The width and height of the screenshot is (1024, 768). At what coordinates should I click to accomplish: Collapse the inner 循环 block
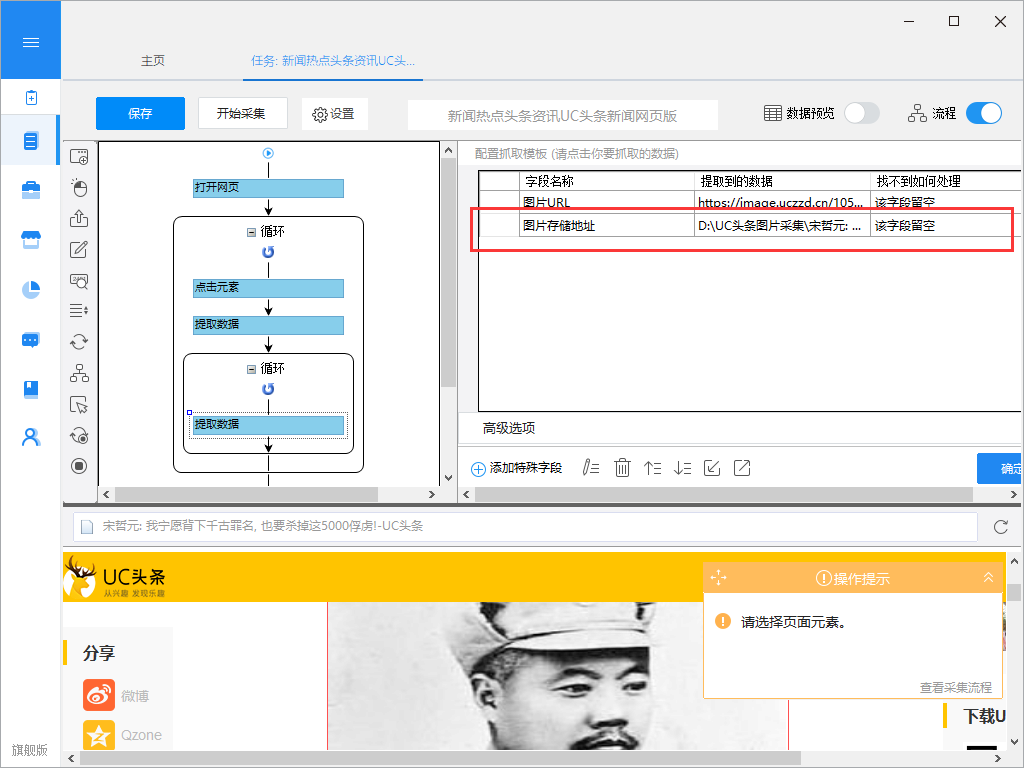(252, 369)
